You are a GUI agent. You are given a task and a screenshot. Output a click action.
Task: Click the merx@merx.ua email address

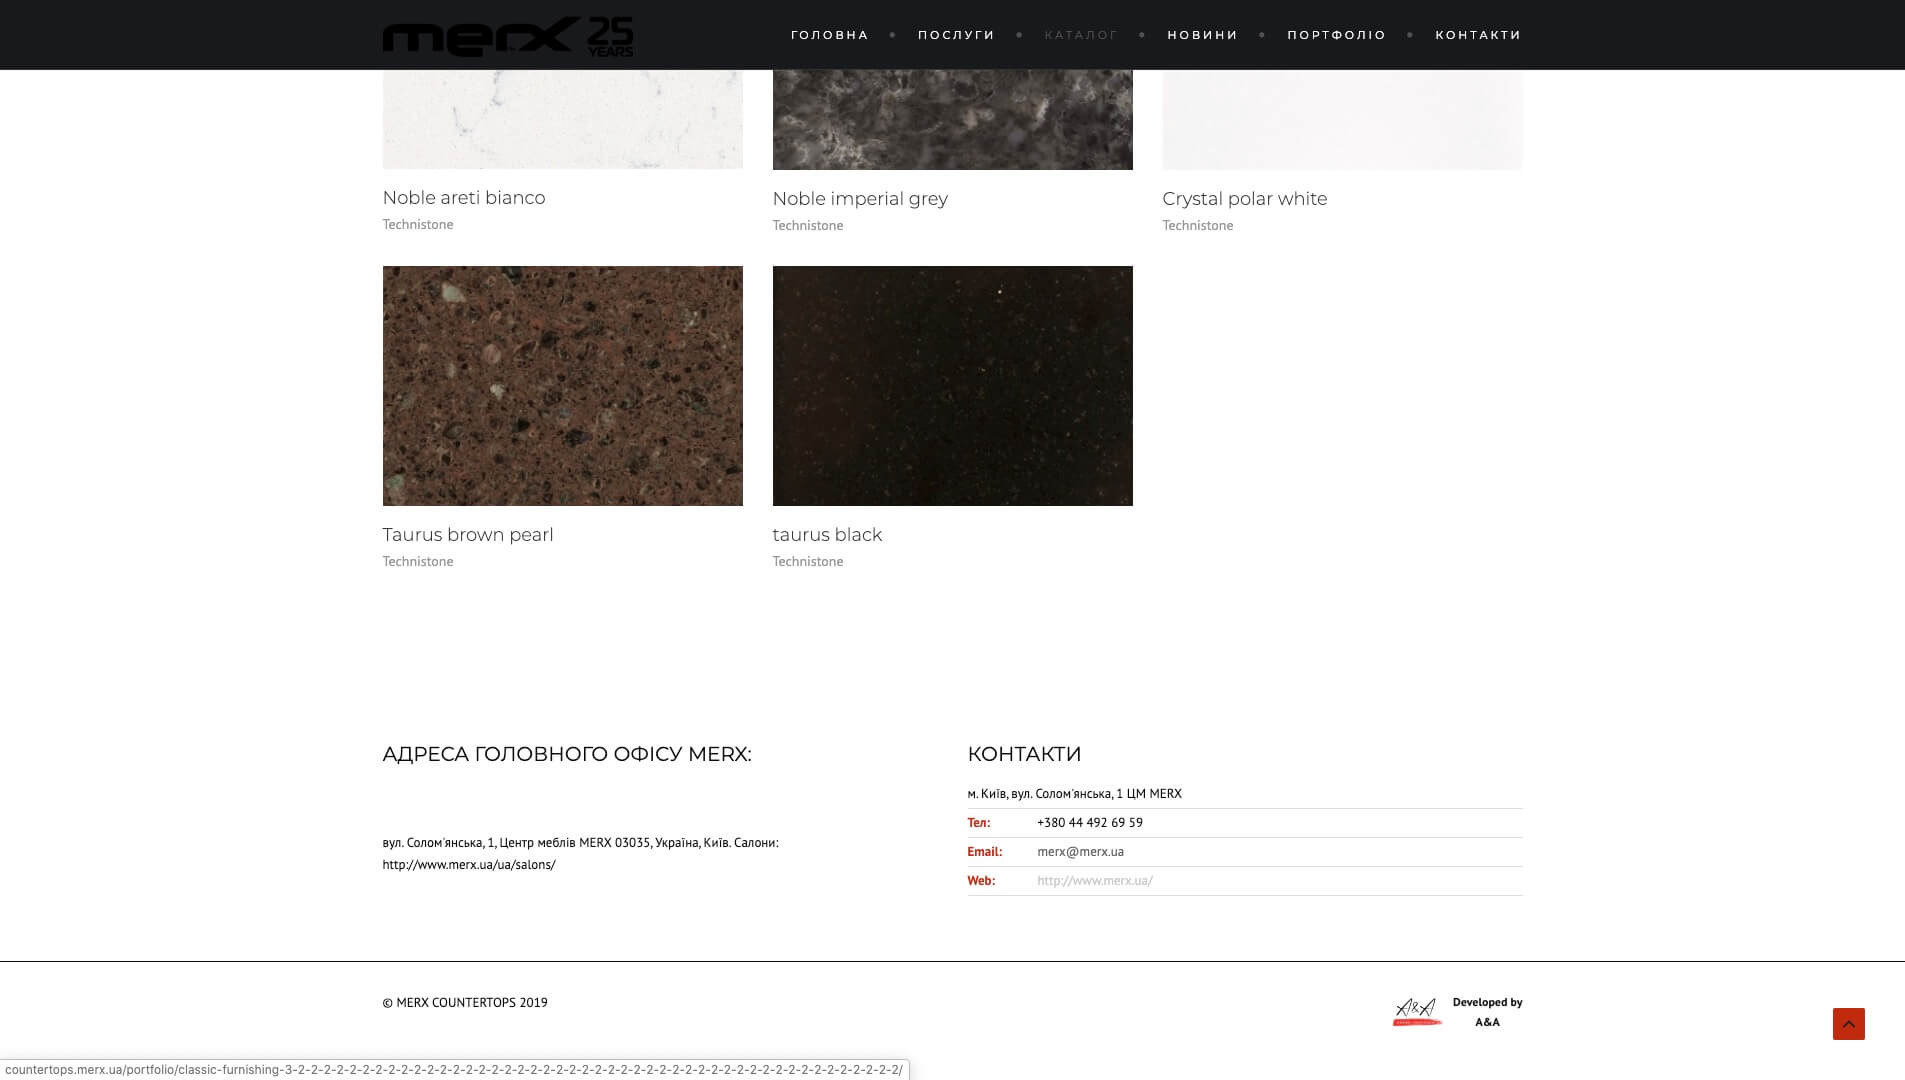point(1080,852)
